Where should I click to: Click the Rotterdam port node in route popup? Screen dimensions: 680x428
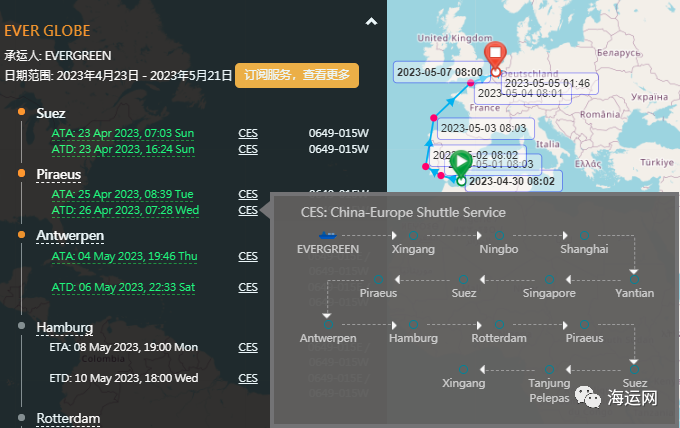point(499,324)
